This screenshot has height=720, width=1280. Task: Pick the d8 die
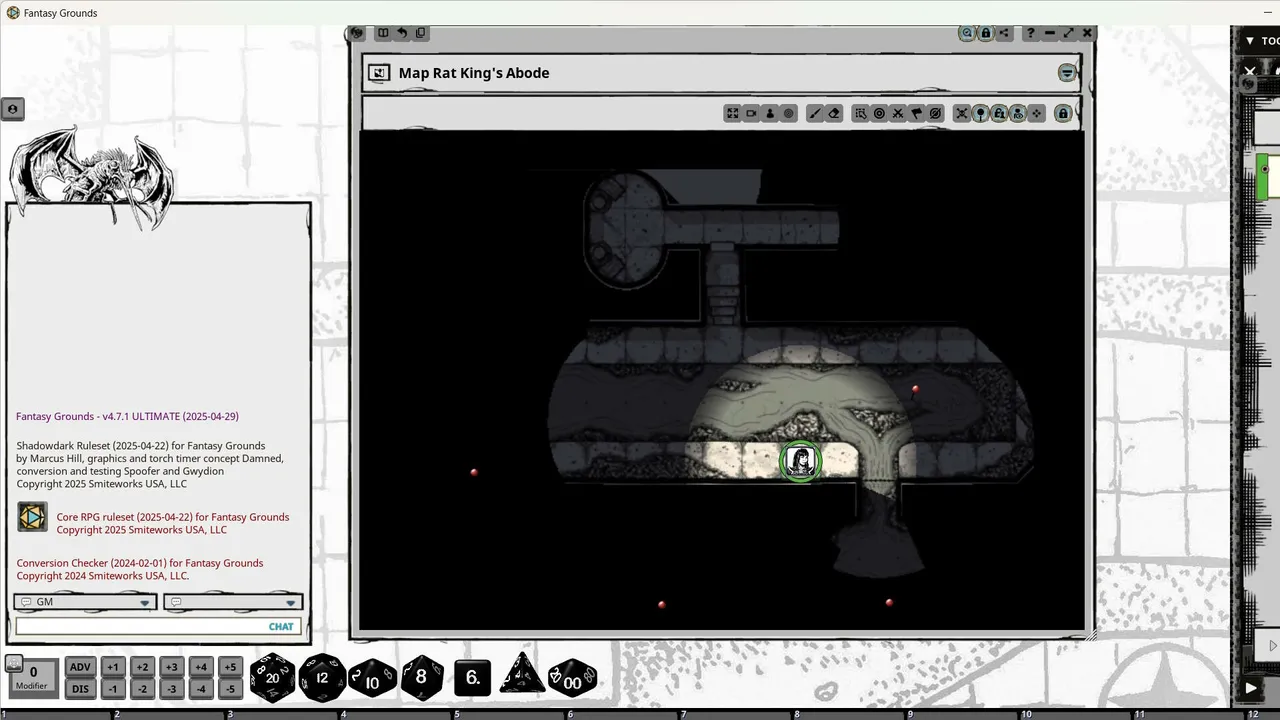click(421, 678)
